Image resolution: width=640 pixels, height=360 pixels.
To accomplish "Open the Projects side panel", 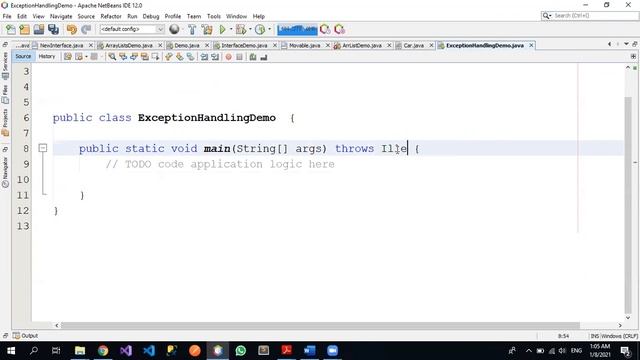I will [5, 122].
